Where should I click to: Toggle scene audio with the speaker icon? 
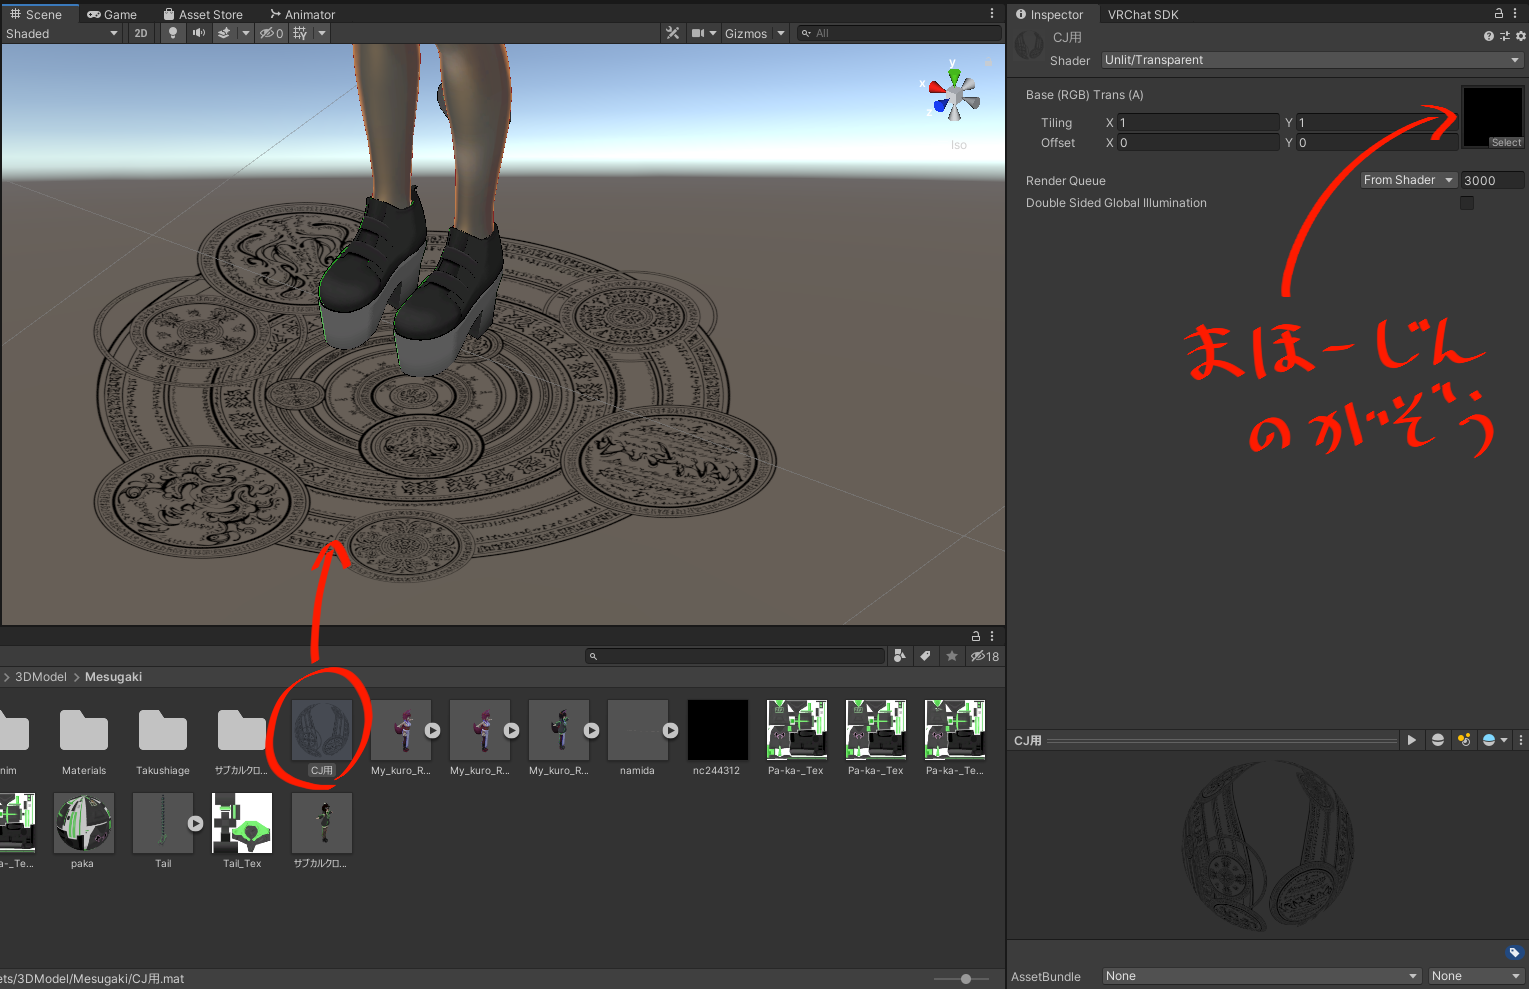click(x=199, y=33)
